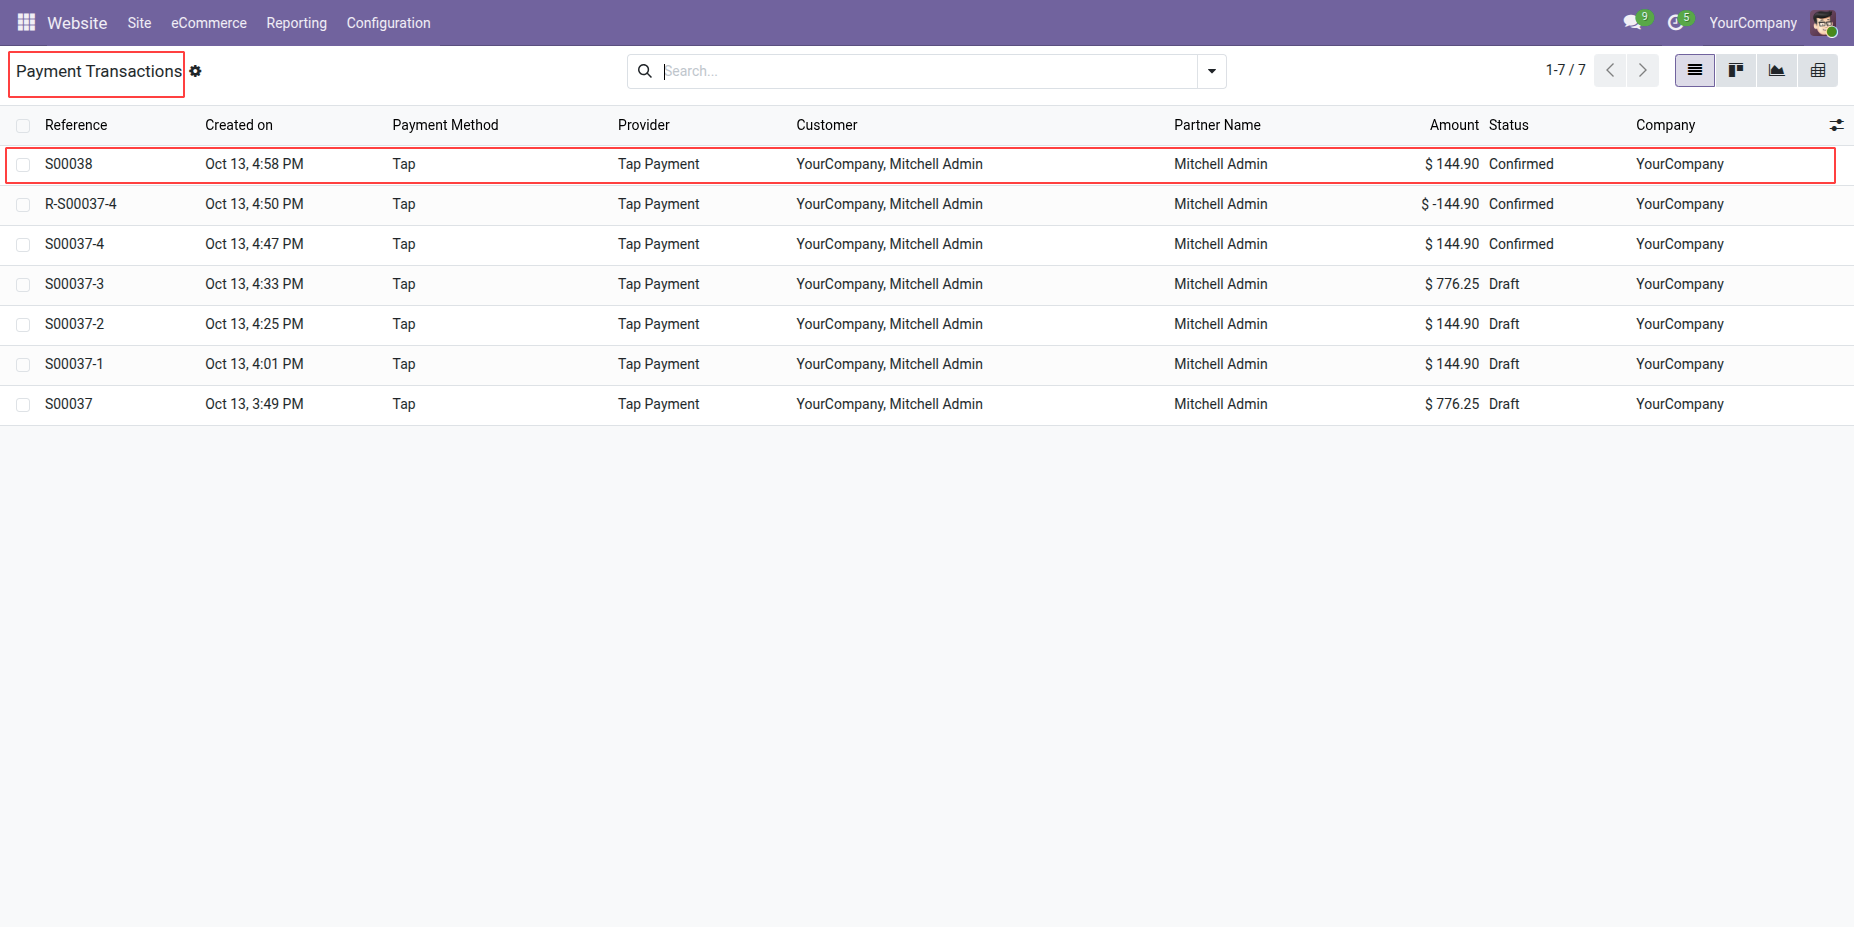
Task: Open the YourCompany company switcher
Action: tap(1752, 23)
